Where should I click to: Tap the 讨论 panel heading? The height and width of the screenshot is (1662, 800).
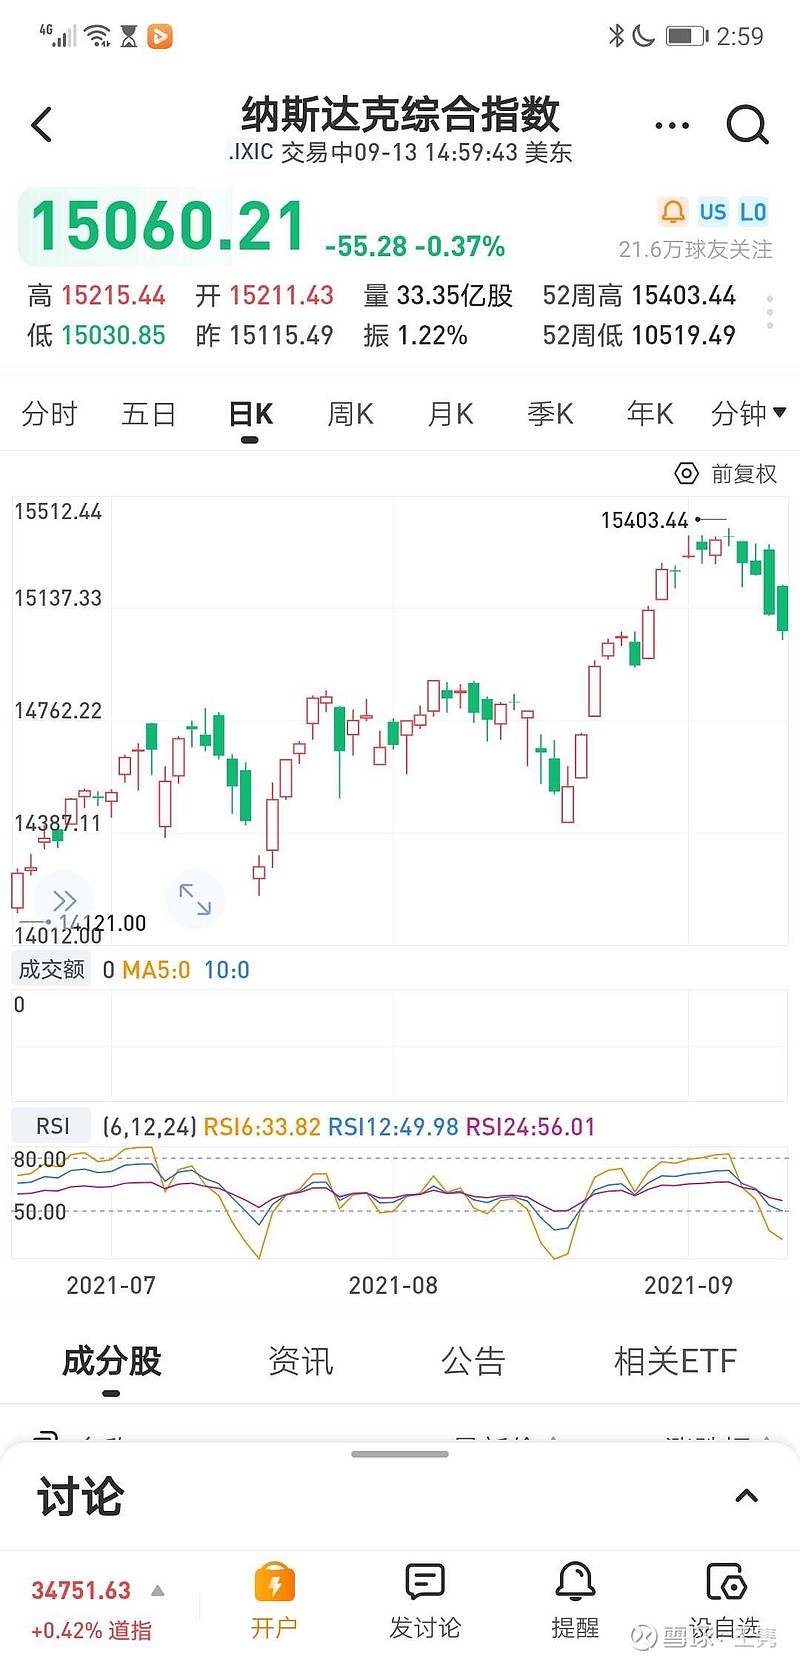pyautogui.click(x=80, y=1497)
